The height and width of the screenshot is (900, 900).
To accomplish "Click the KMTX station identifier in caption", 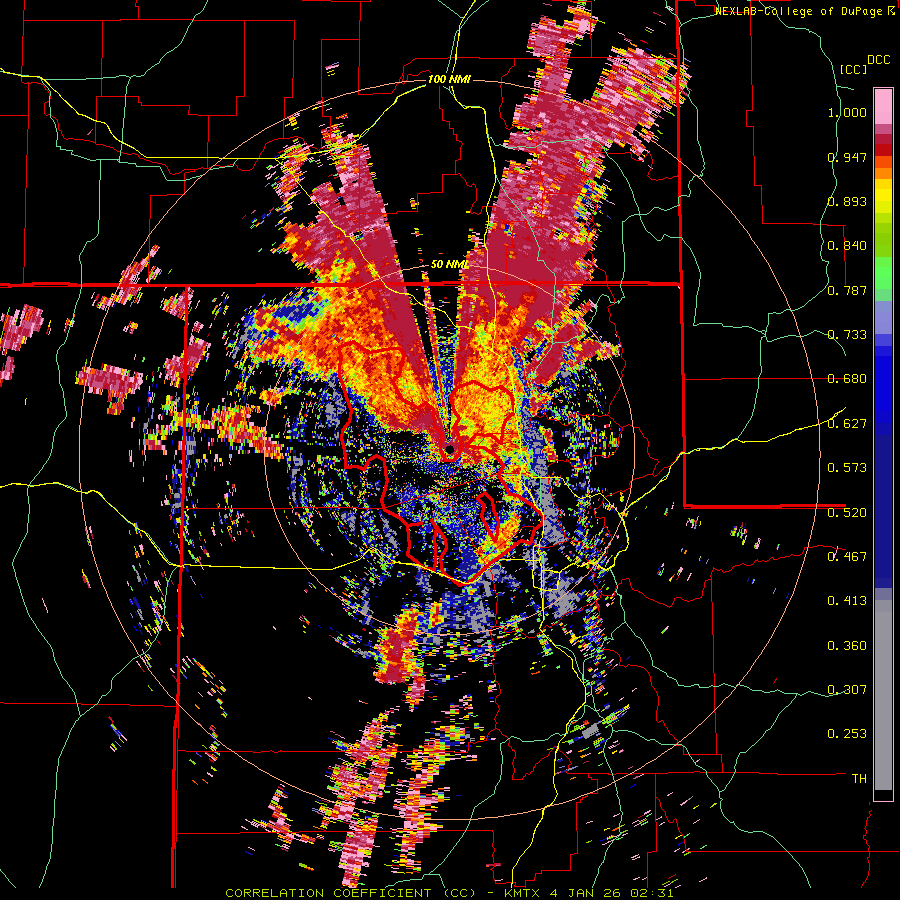I will click(523, 893).
